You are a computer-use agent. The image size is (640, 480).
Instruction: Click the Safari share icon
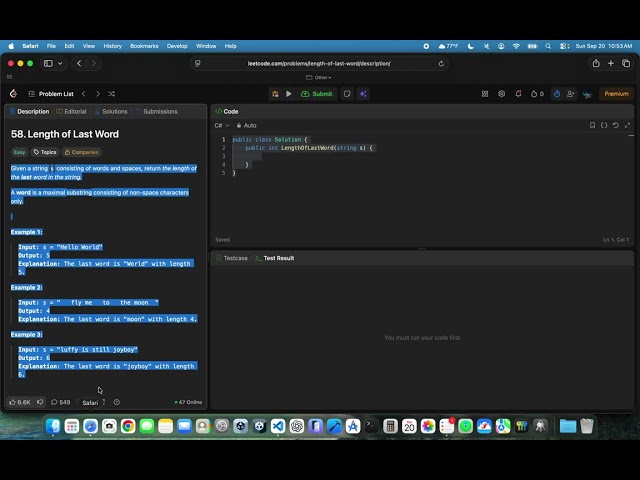pos(596,63)
